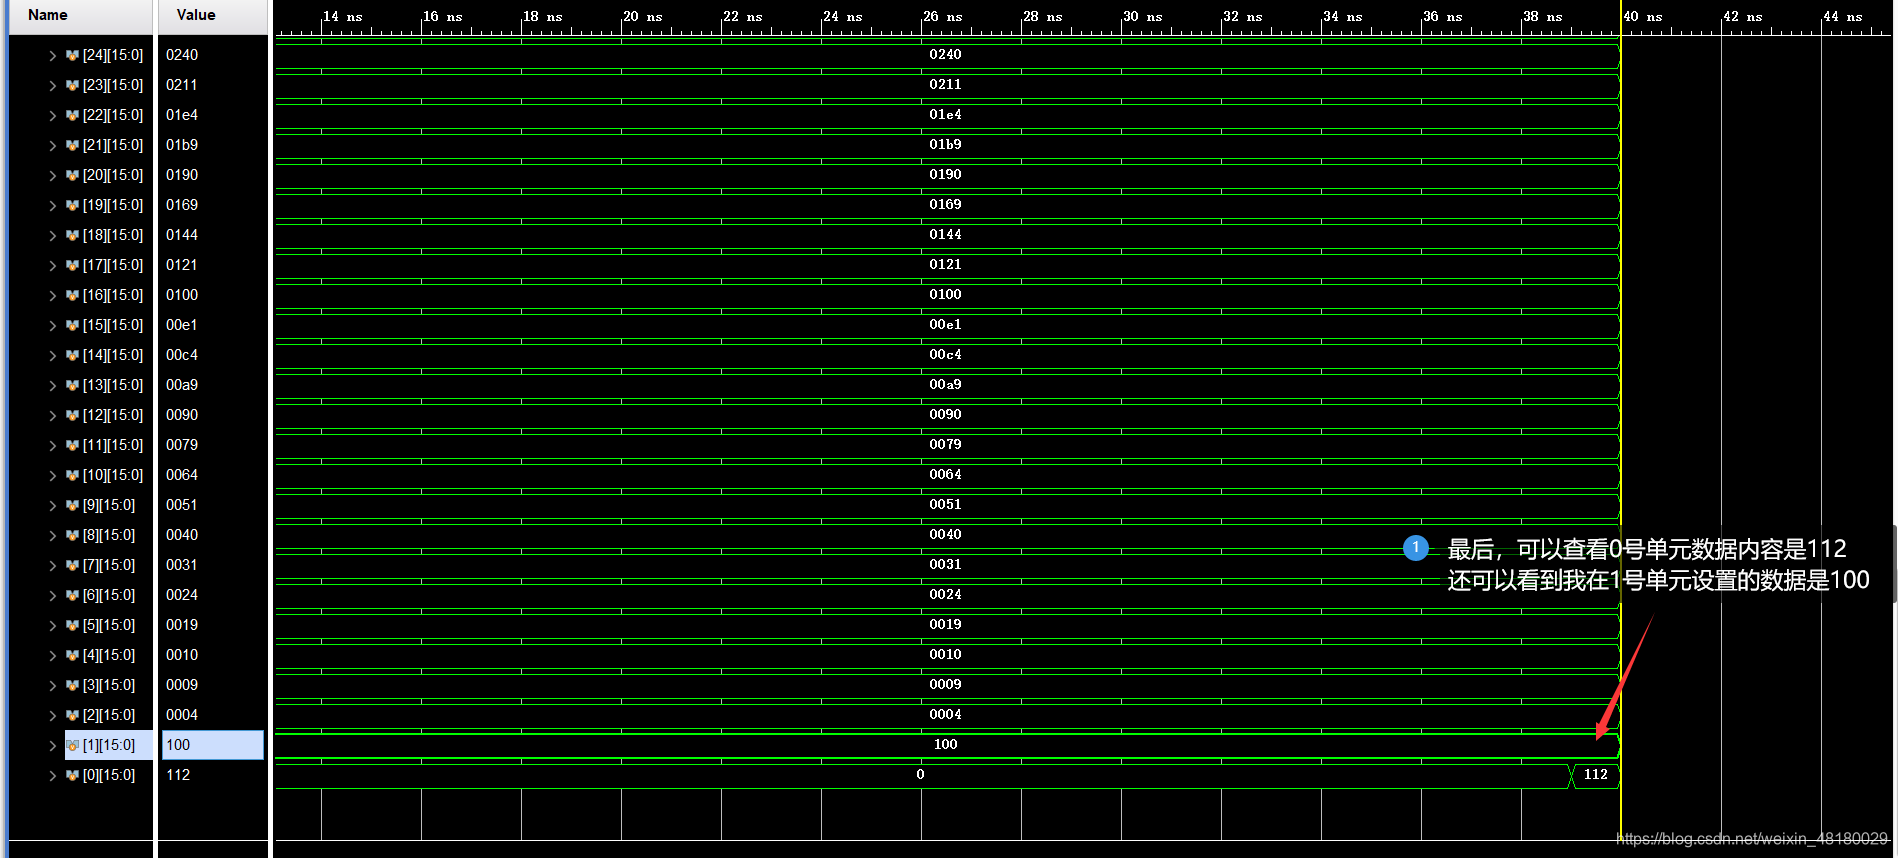Click the bus icon of signal [4][15:0]
Image resolution: width=1898 pixels, height=858 pixels.
tap(72, 656)
